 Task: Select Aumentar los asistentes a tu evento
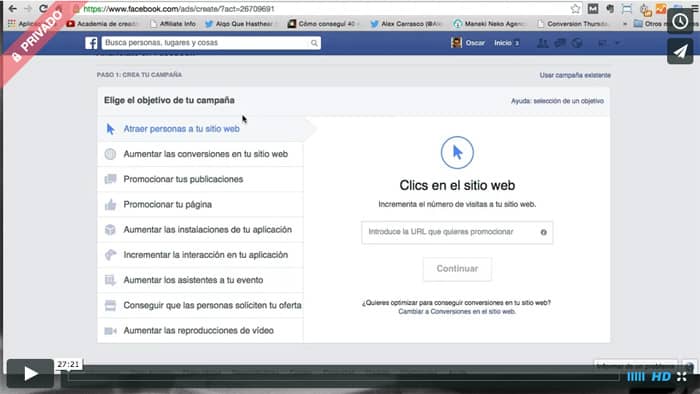(x=200, y=280)
